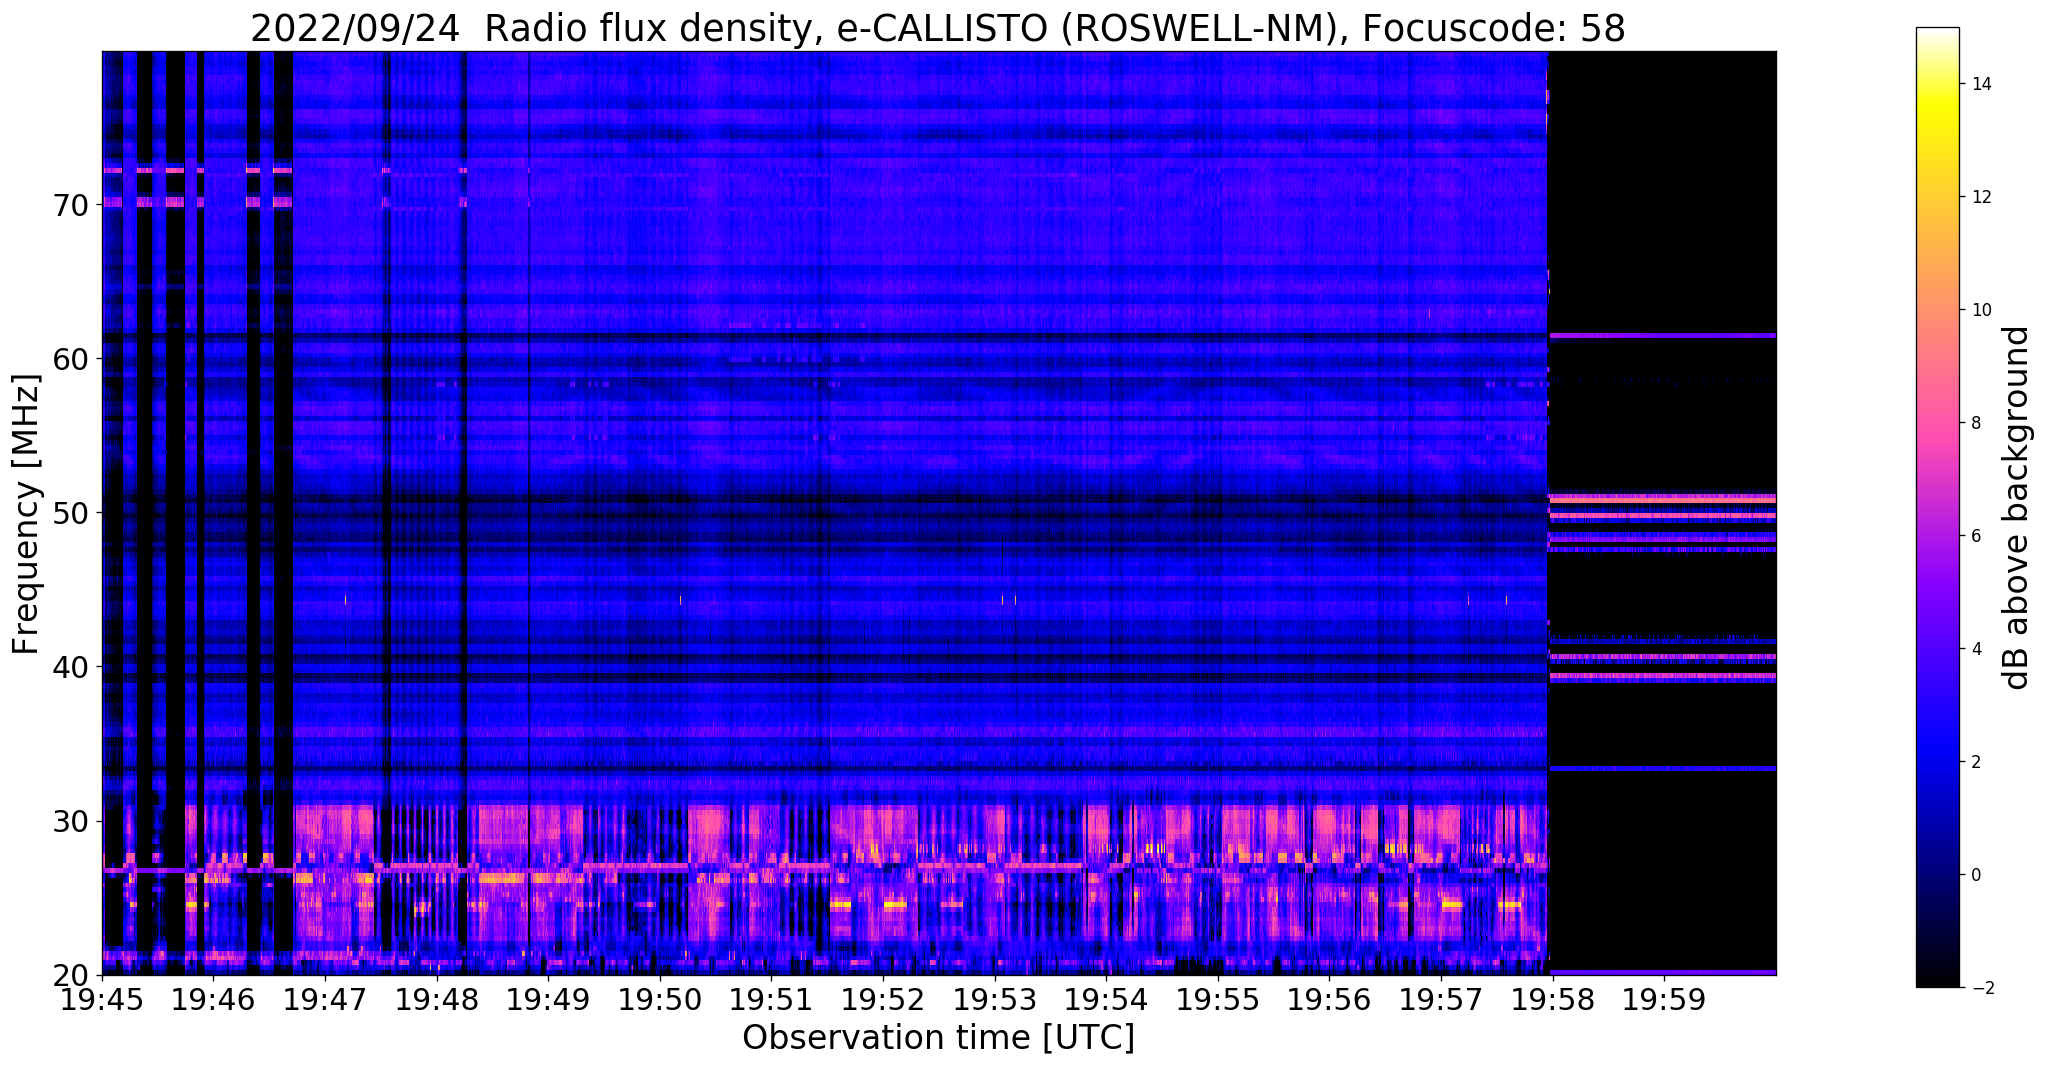Viewport: 2047px width, 1067px height.
Task: Click the 19:54 time tick label
Action: [1106, 999]
